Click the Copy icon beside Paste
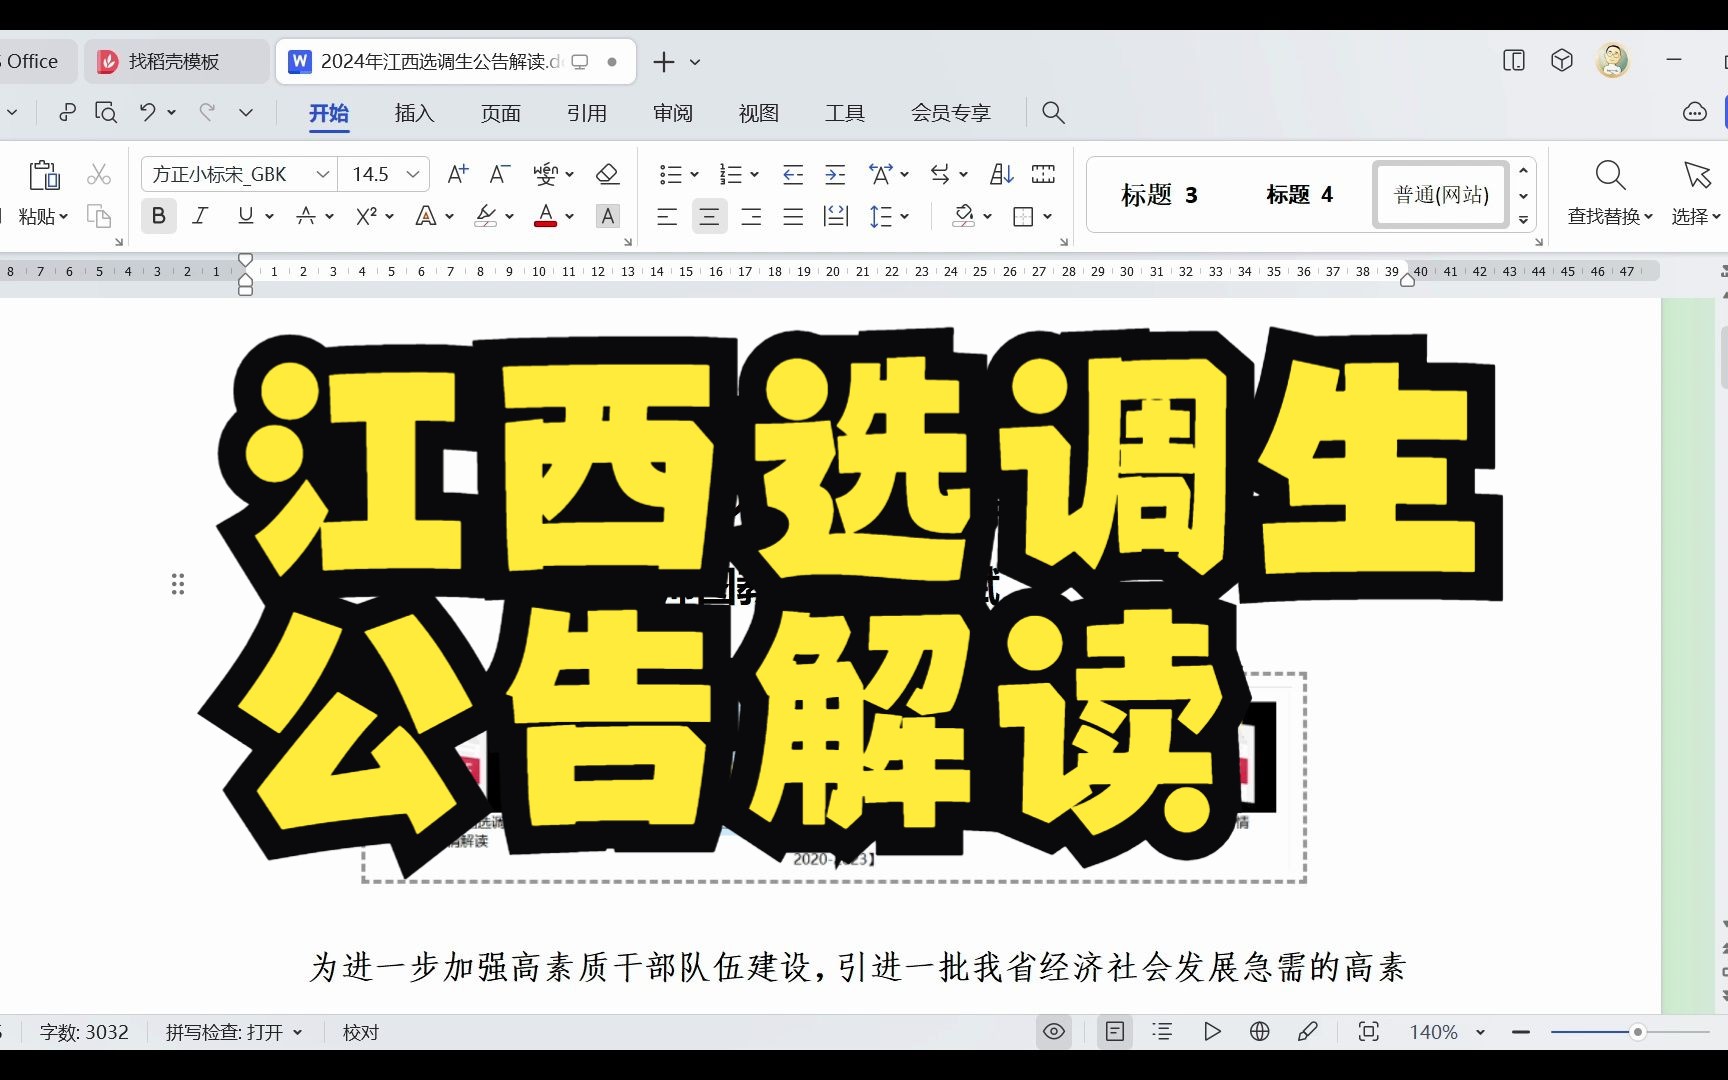The width and height of the screenshot is (1728, 1080). click(99, 216)
